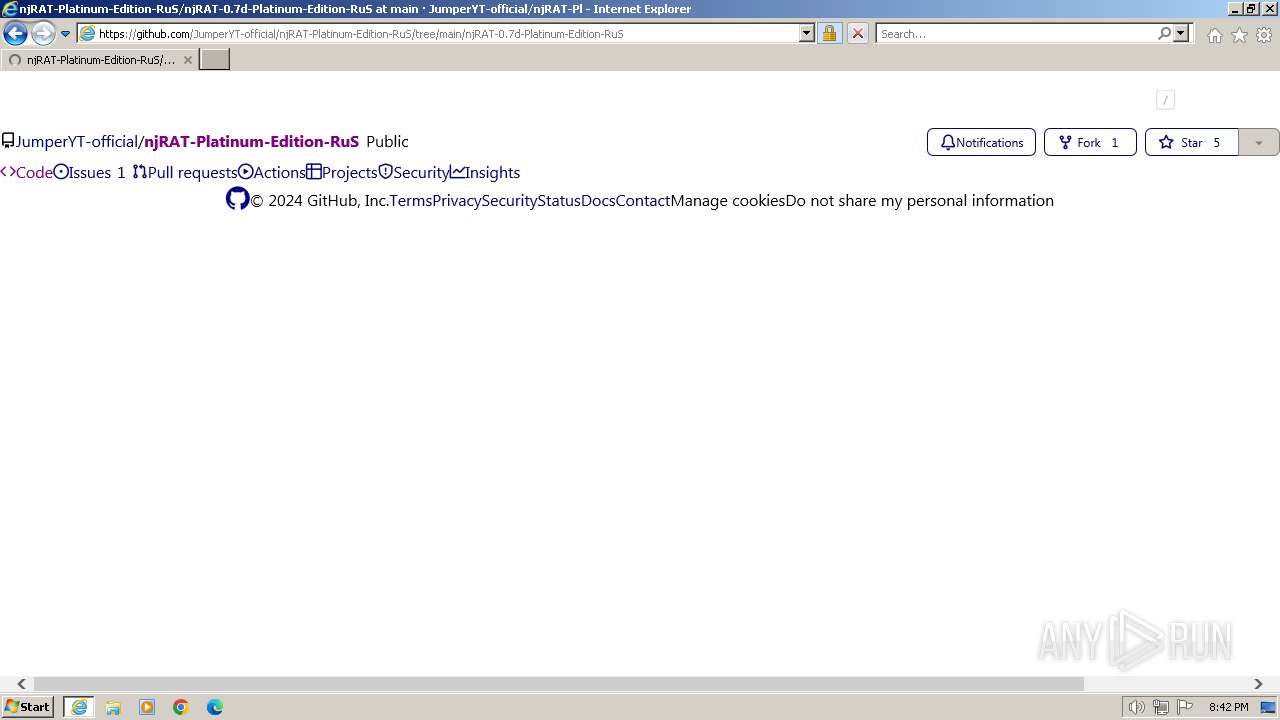The image size is (1280, 720).
Task: Launch Microsoft Edge from taskbar
Action: [x=215, y=707]
